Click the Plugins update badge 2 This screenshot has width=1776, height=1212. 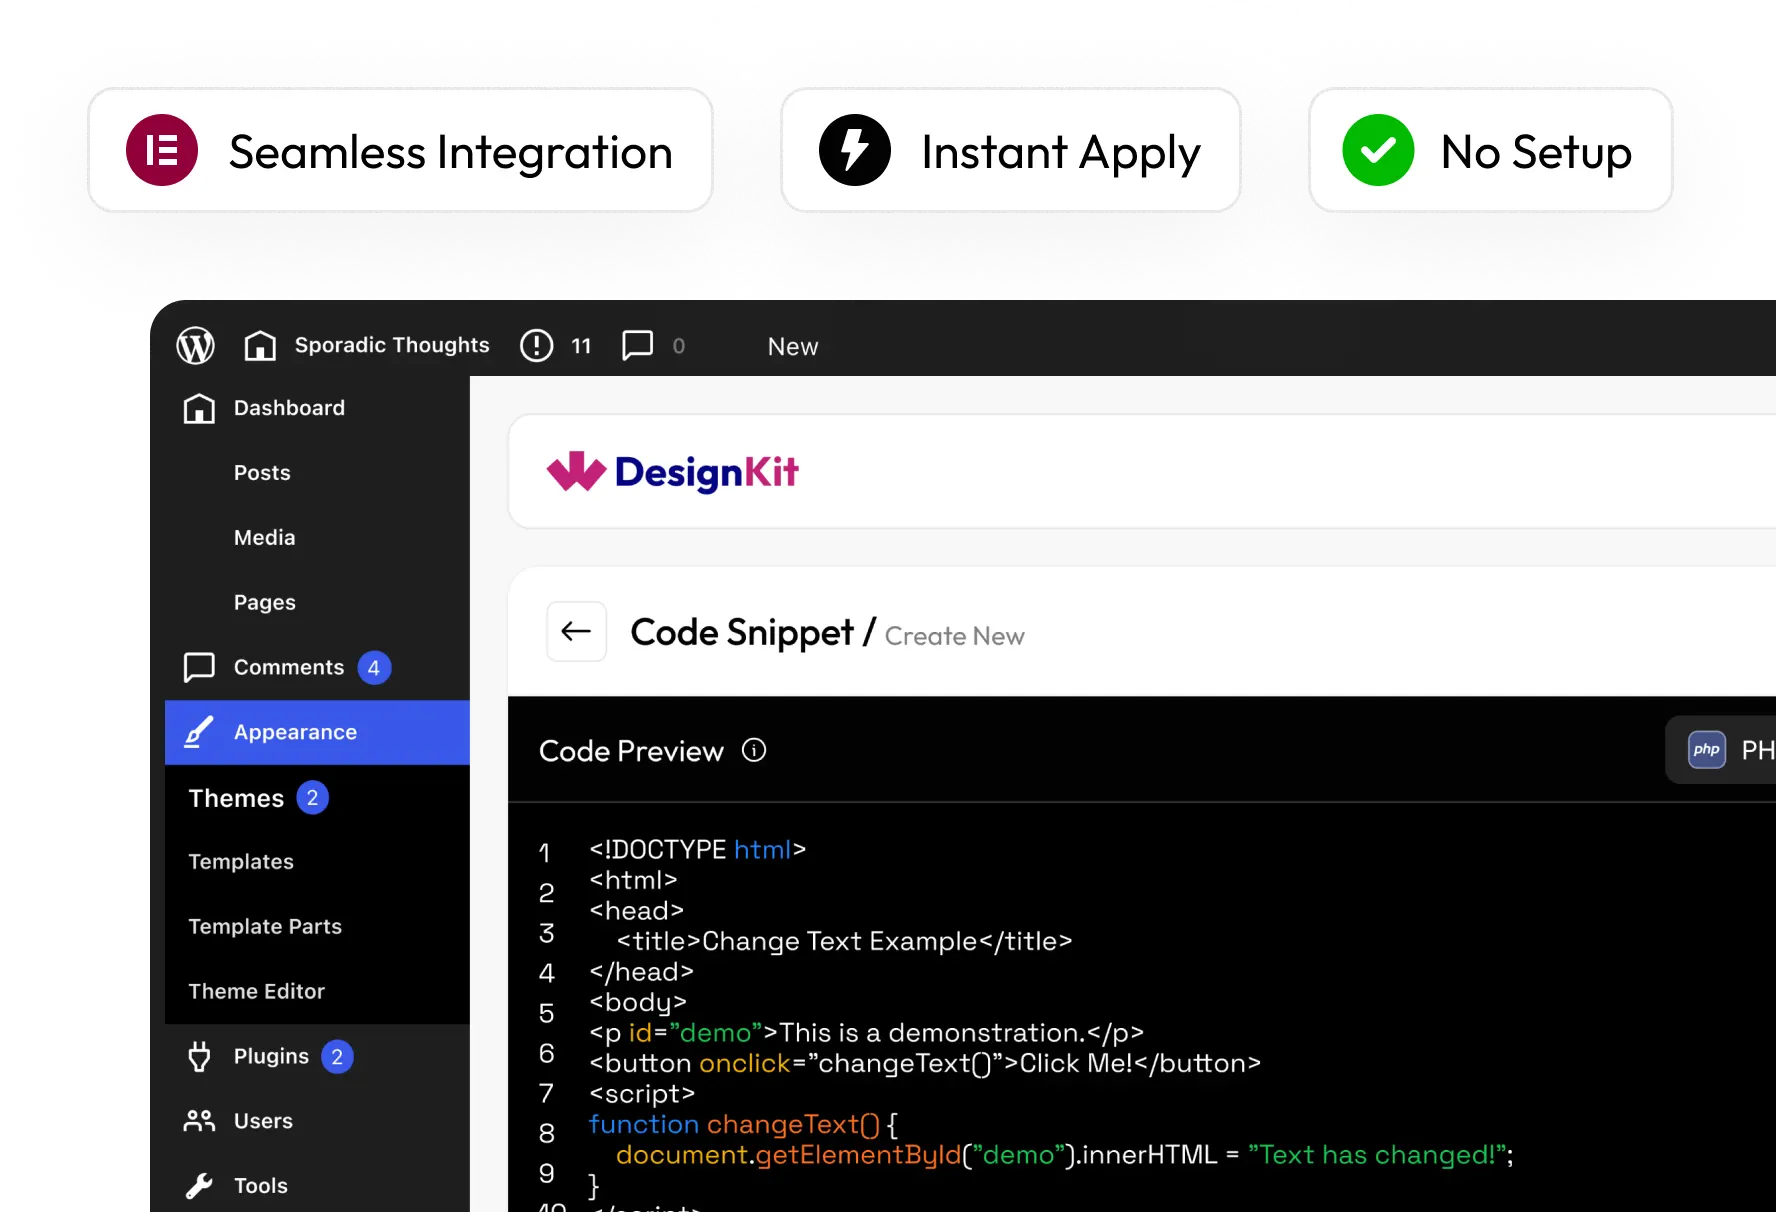(337, 1057)
